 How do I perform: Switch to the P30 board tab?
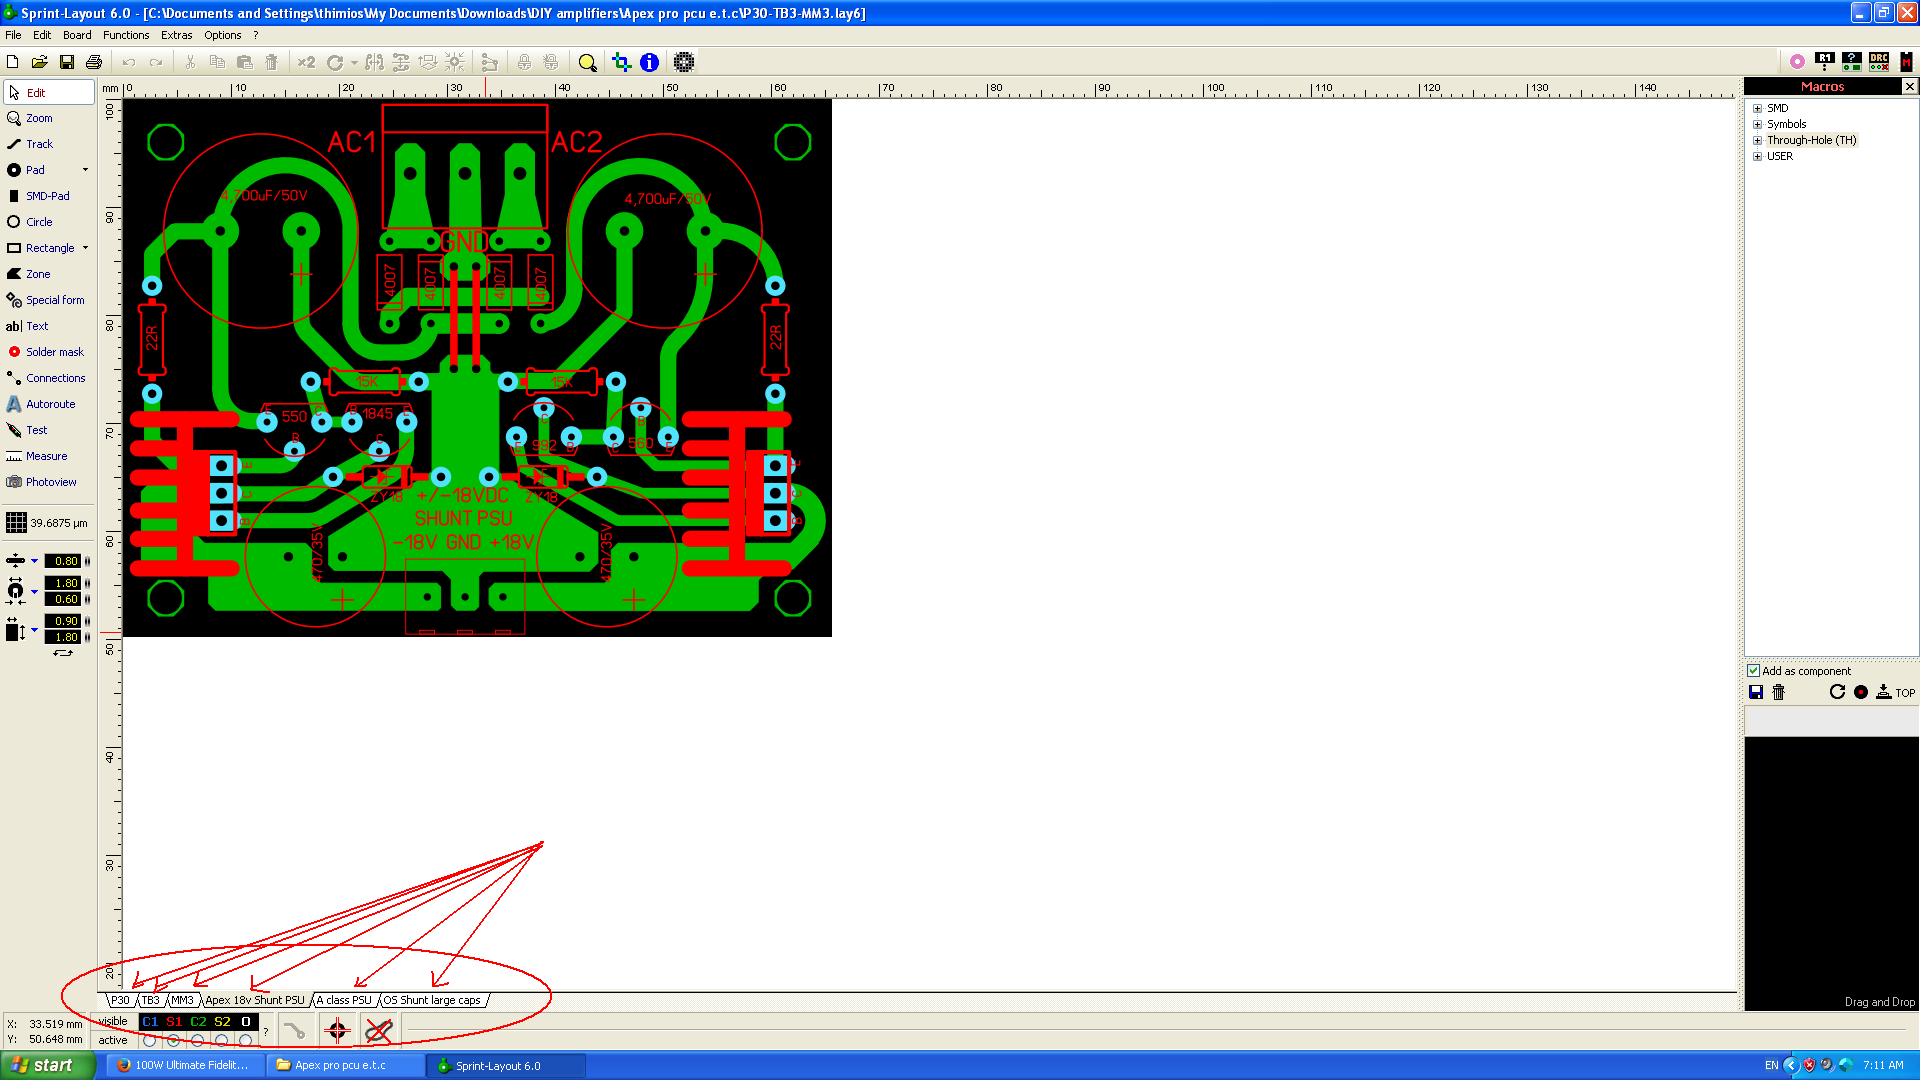[120, 1000]
